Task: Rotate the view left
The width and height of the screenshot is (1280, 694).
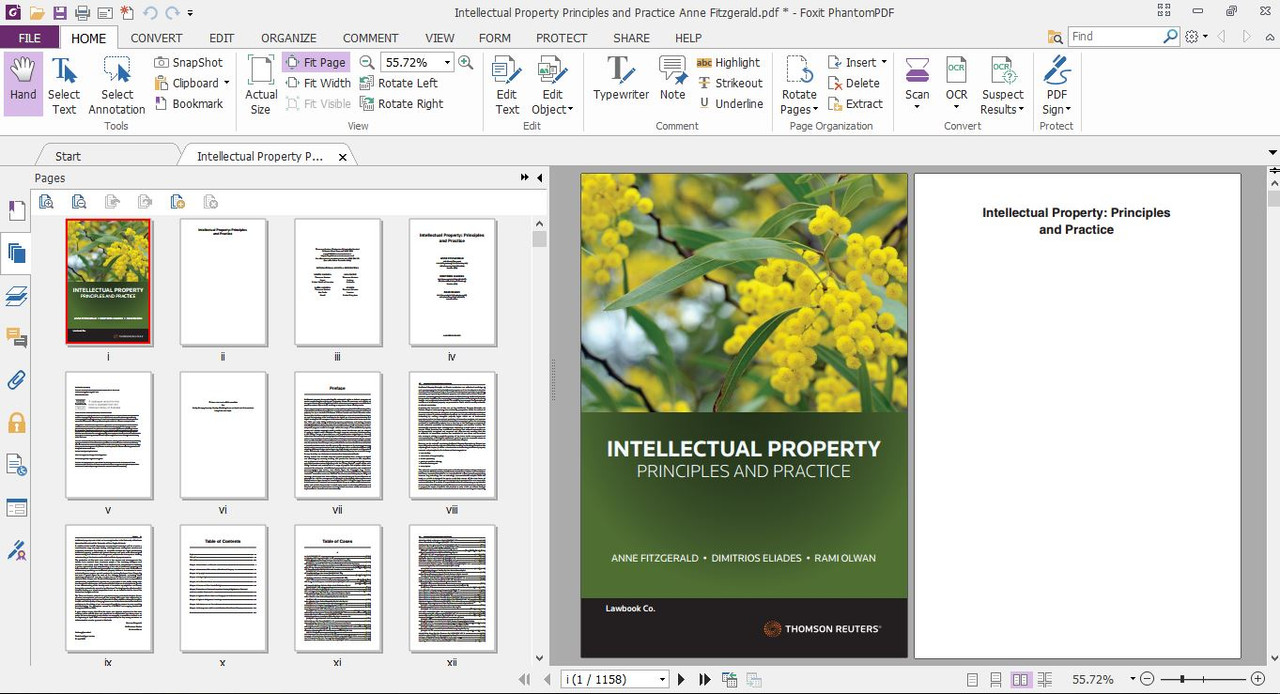Action: [x=398, y=83]
